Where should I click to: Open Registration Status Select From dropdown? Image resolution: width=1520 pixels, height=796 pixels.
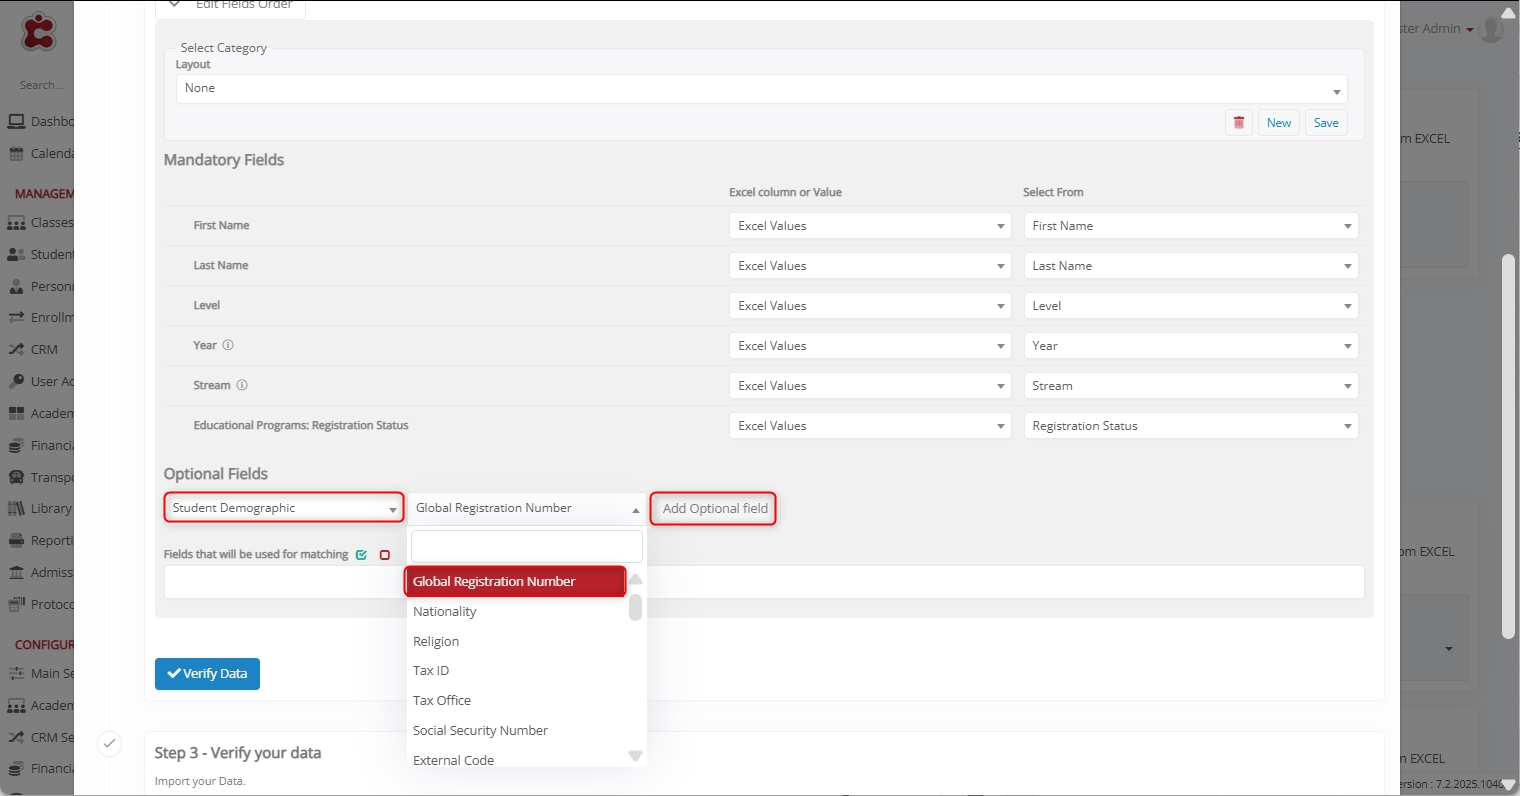point(1191,426)
